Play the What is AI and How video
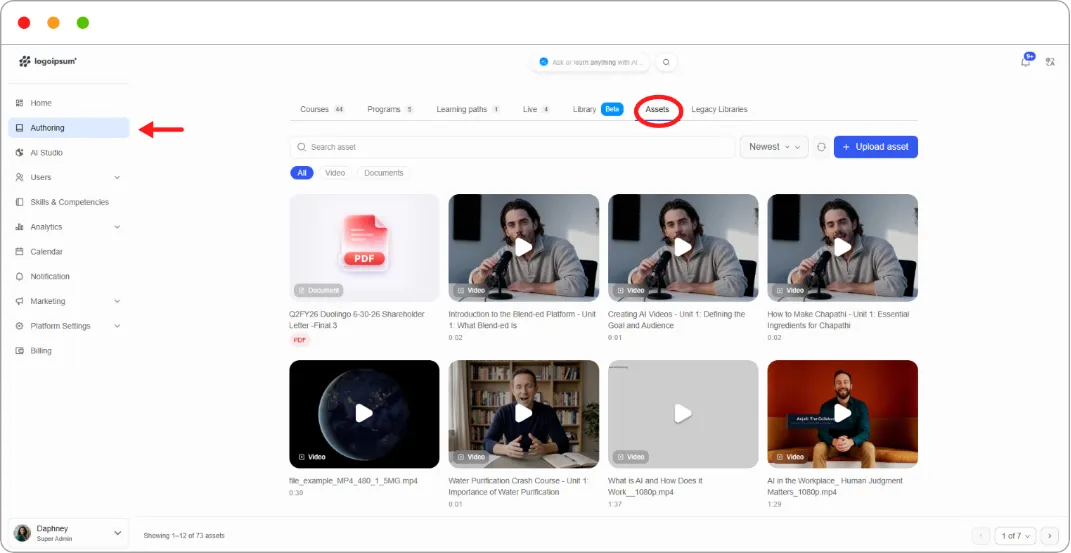 683,413
